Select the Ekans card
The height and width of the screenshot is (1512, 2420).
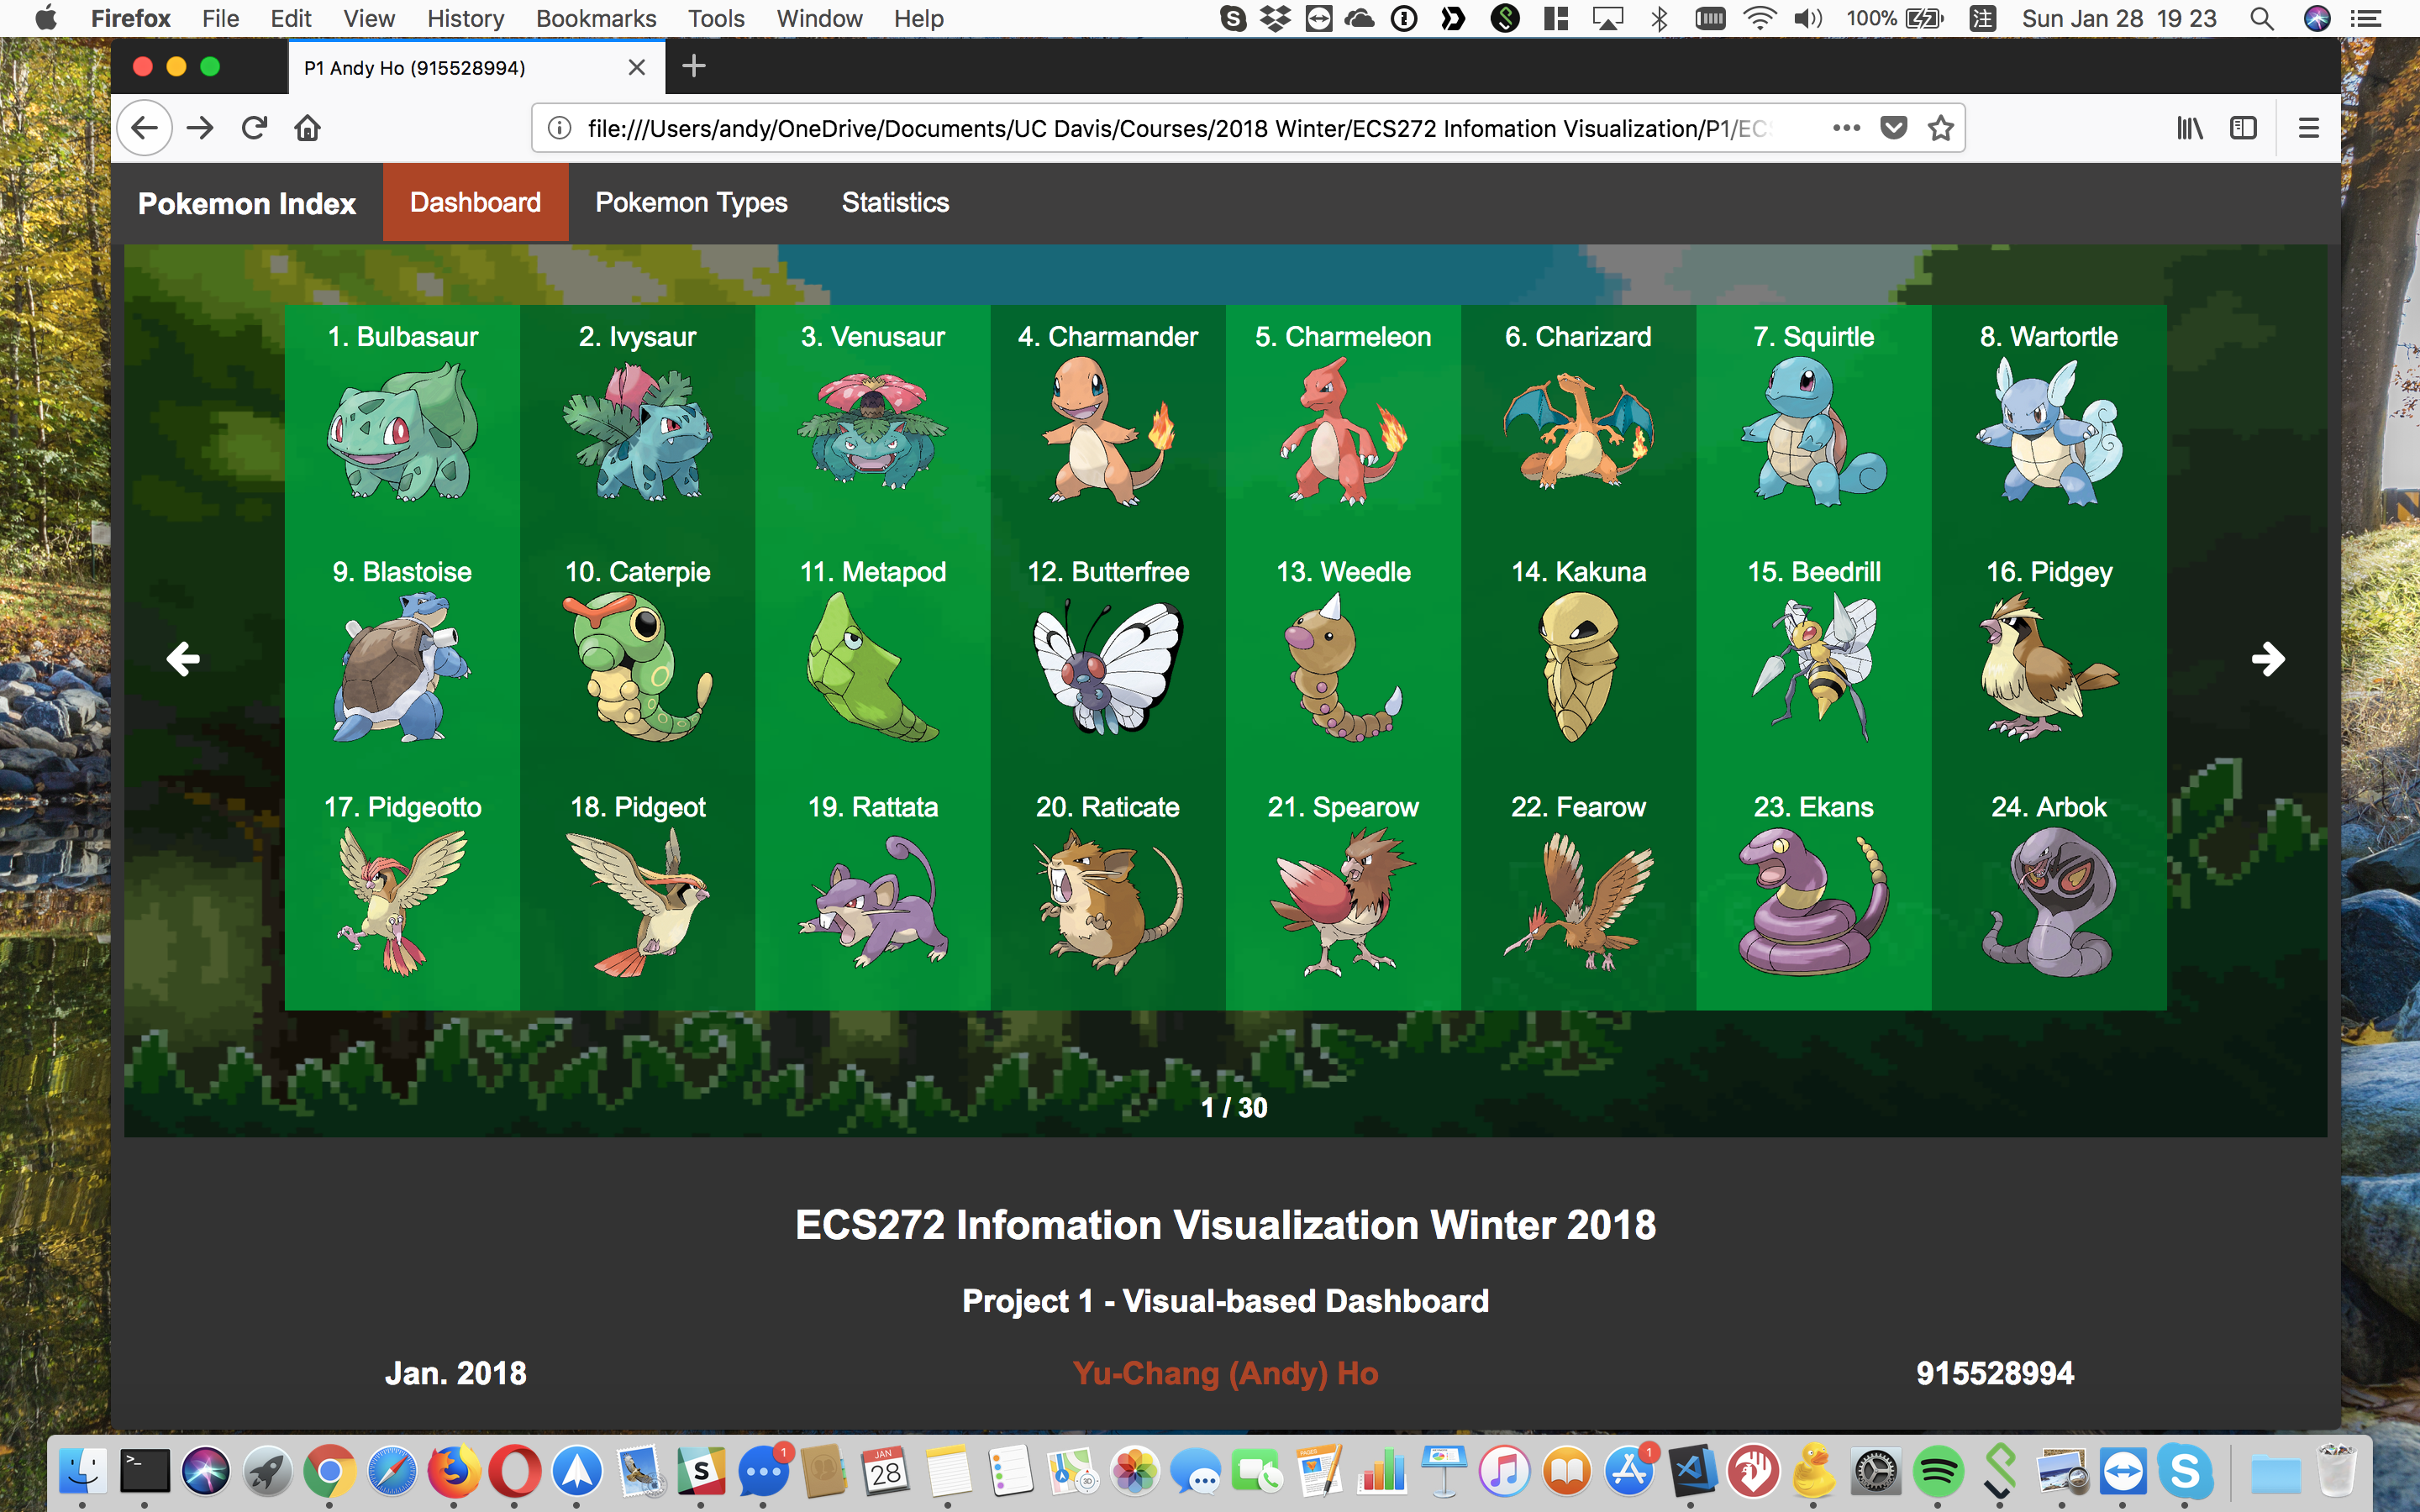pyautogui.click(x=1813, y=892)
